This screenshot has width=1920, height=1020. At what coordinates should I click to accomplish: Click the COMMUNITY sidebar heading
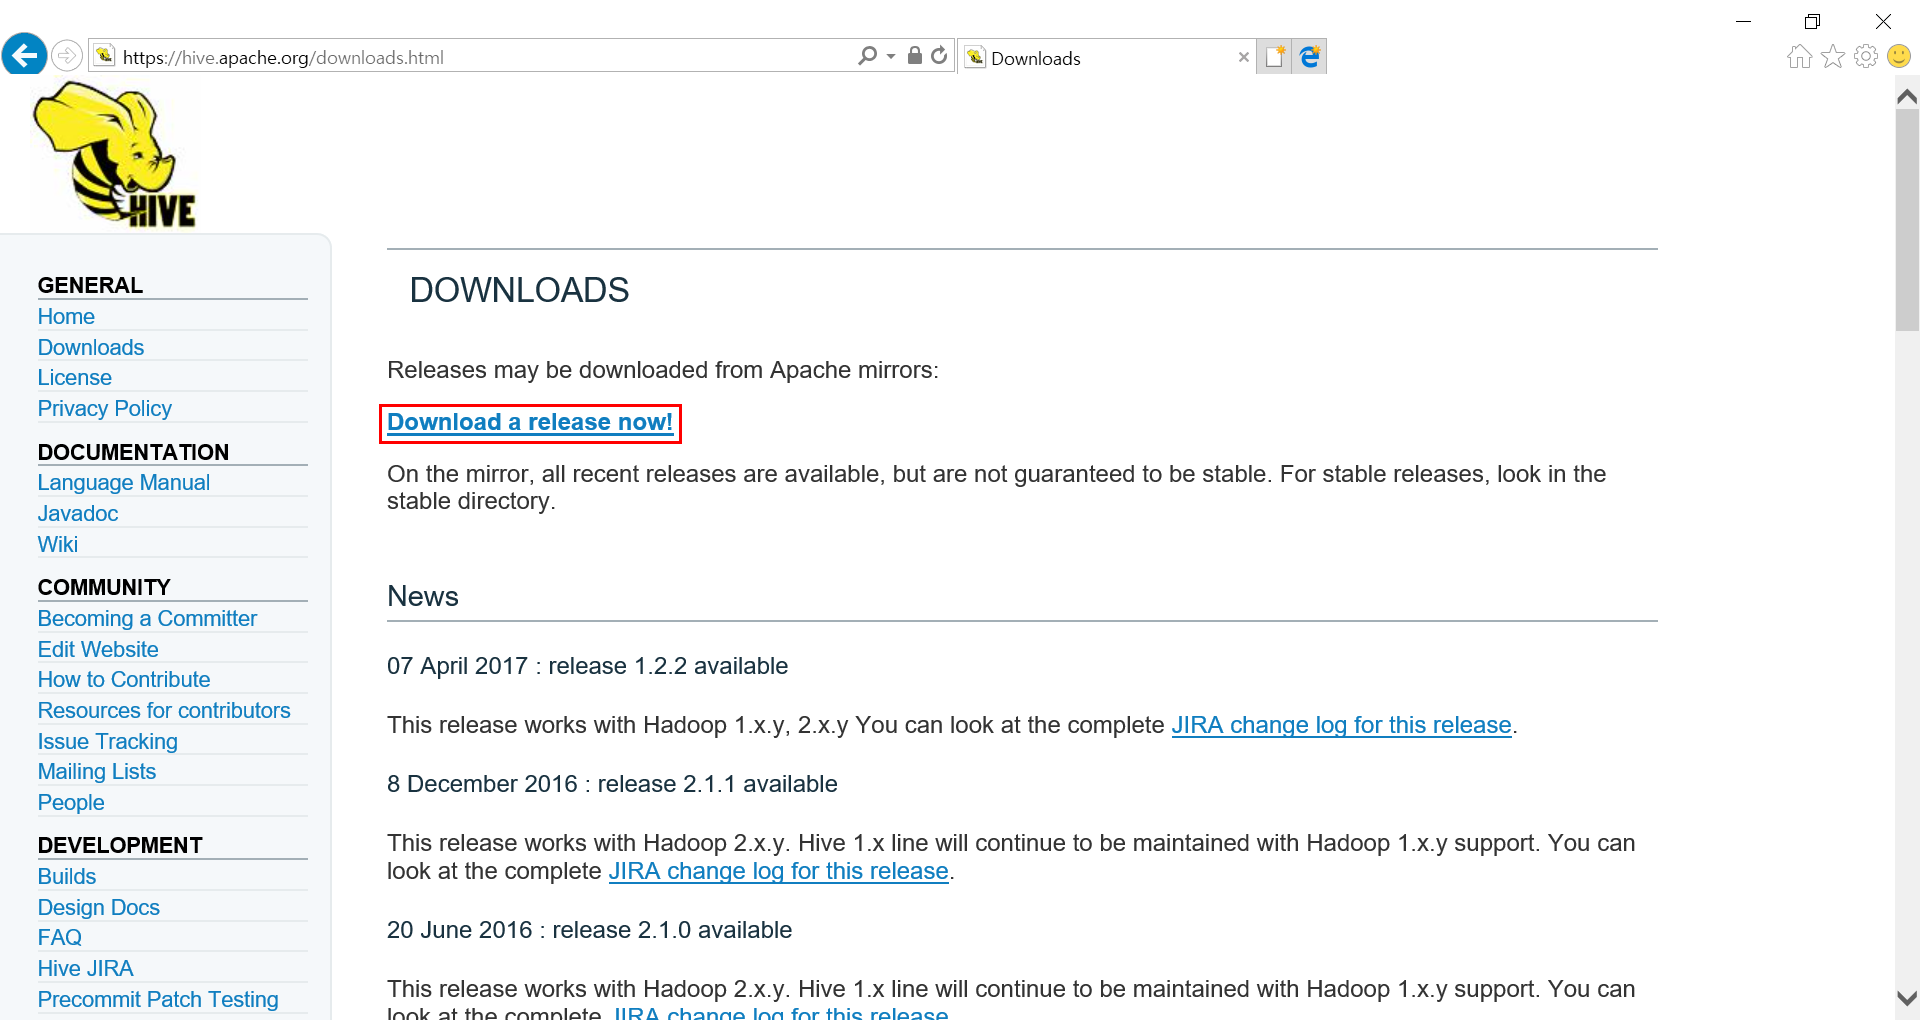coord(104,588)
